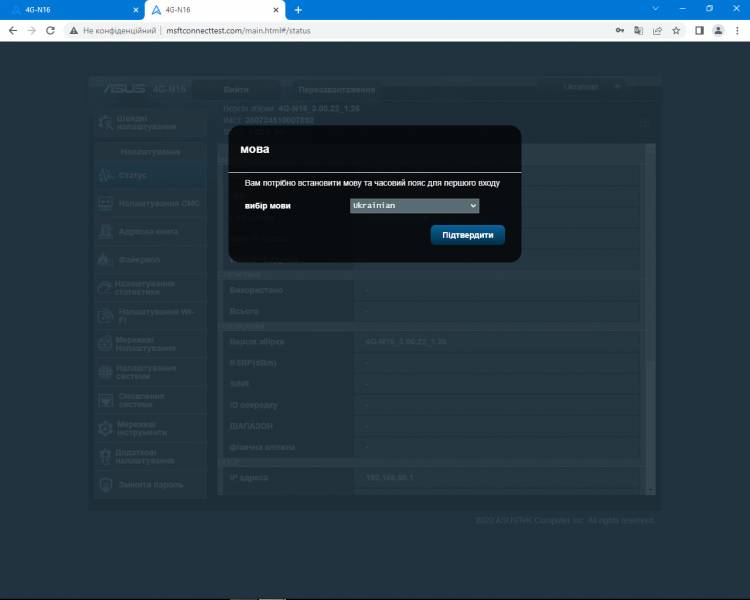
Task: Click the Всього row label
Action: [x=244, y=311]
